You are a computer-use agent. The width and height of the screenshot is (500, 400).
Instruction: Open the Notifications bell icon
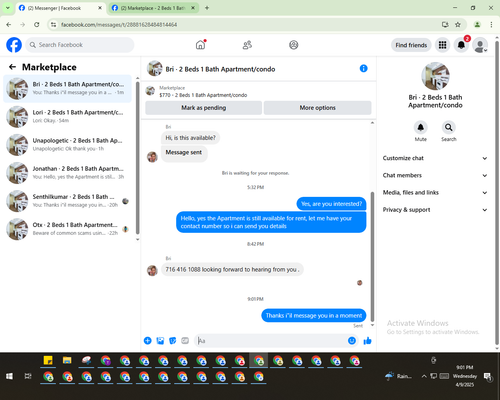point(461,45)
